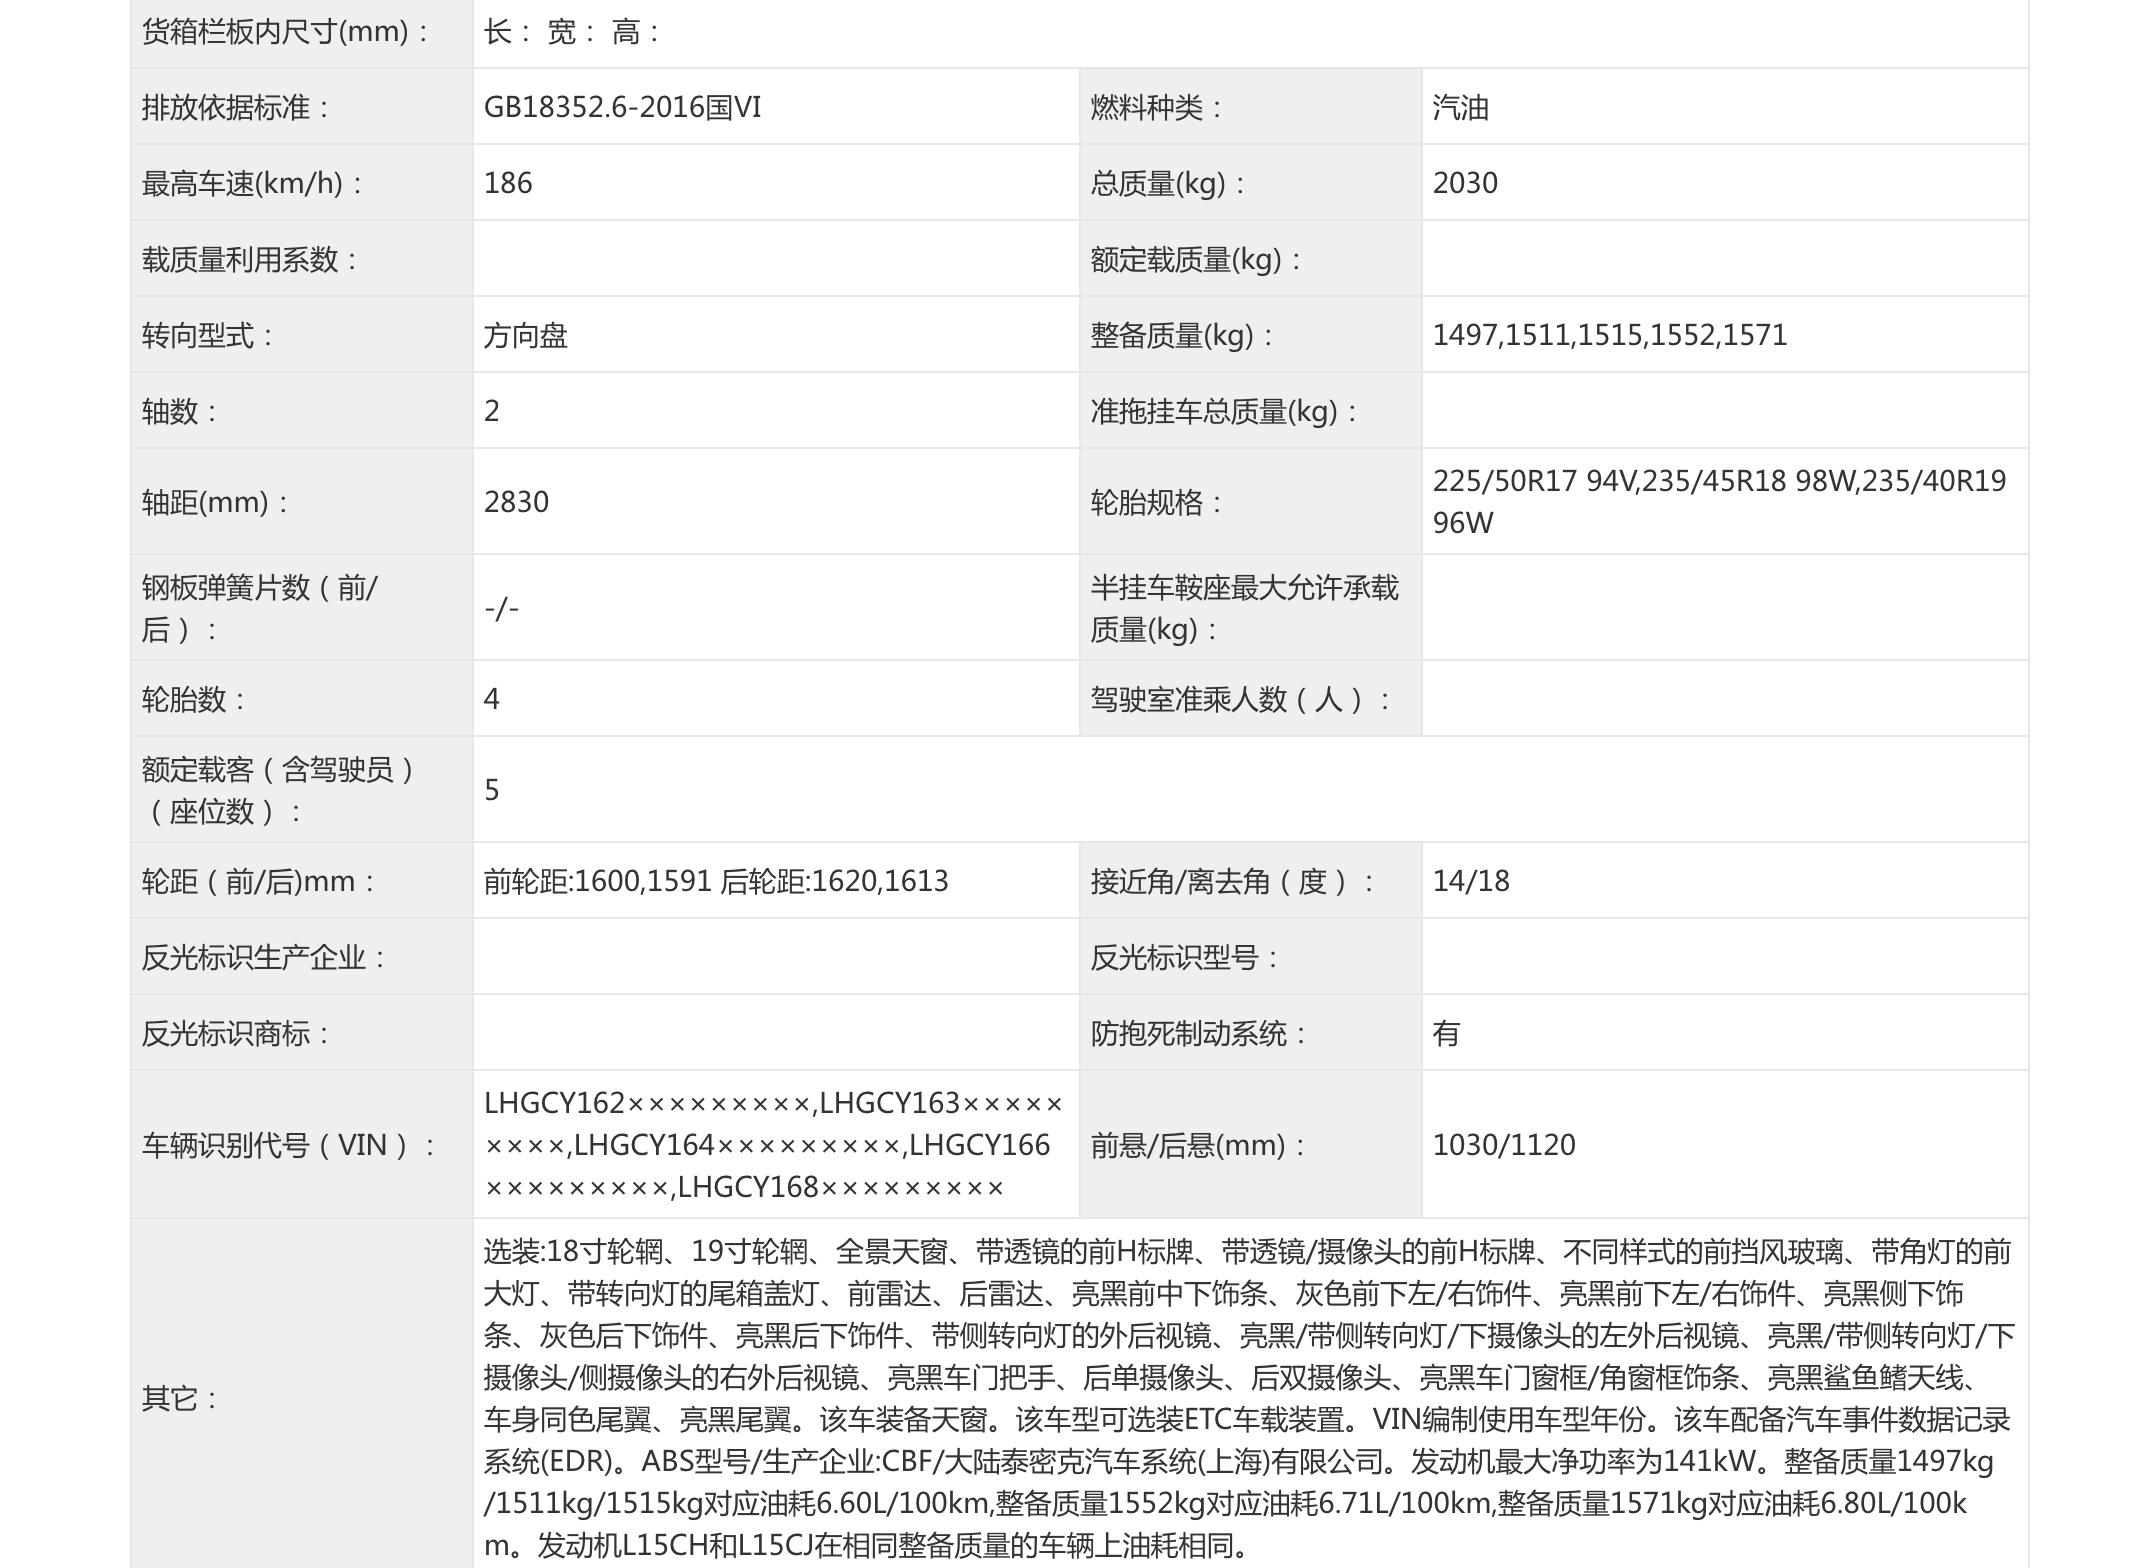The height and width of the screenshot is (1568, 2156).
Task: Click the 长: 宽: 高: cargo dimensions text
Action: coord(572,31)
